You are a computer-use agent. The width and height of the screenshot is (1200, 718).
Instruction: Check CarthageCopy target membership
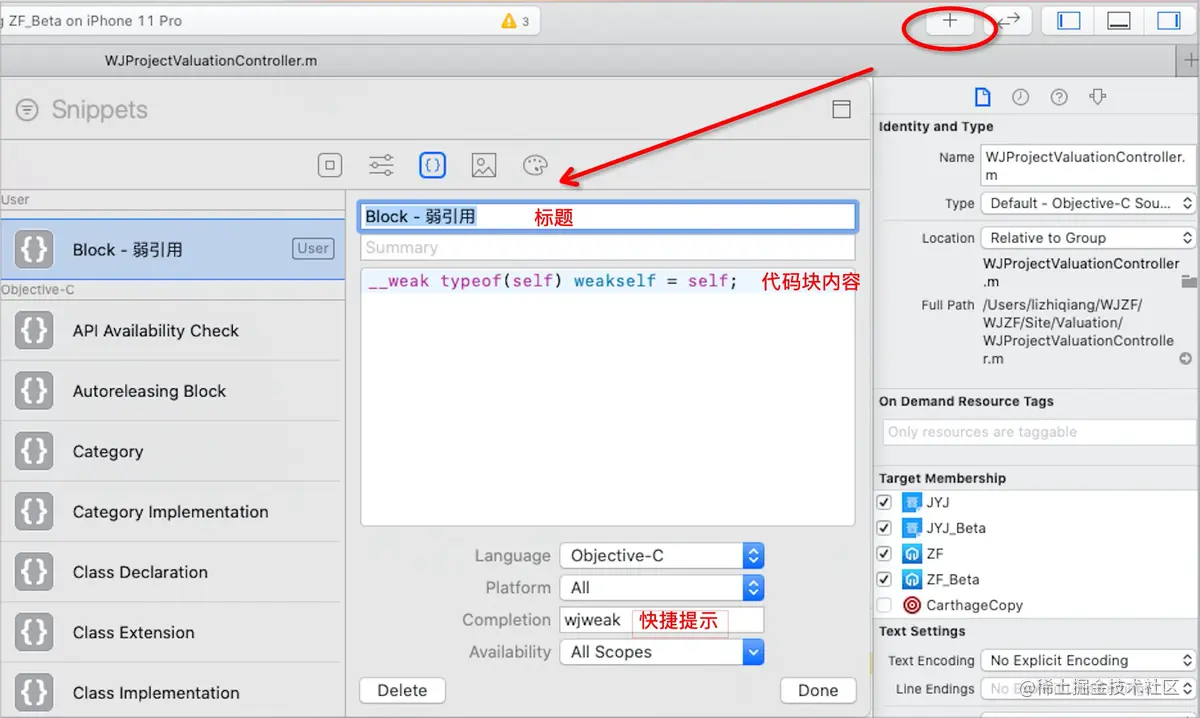pyautogui.click(x=884, y=605)
